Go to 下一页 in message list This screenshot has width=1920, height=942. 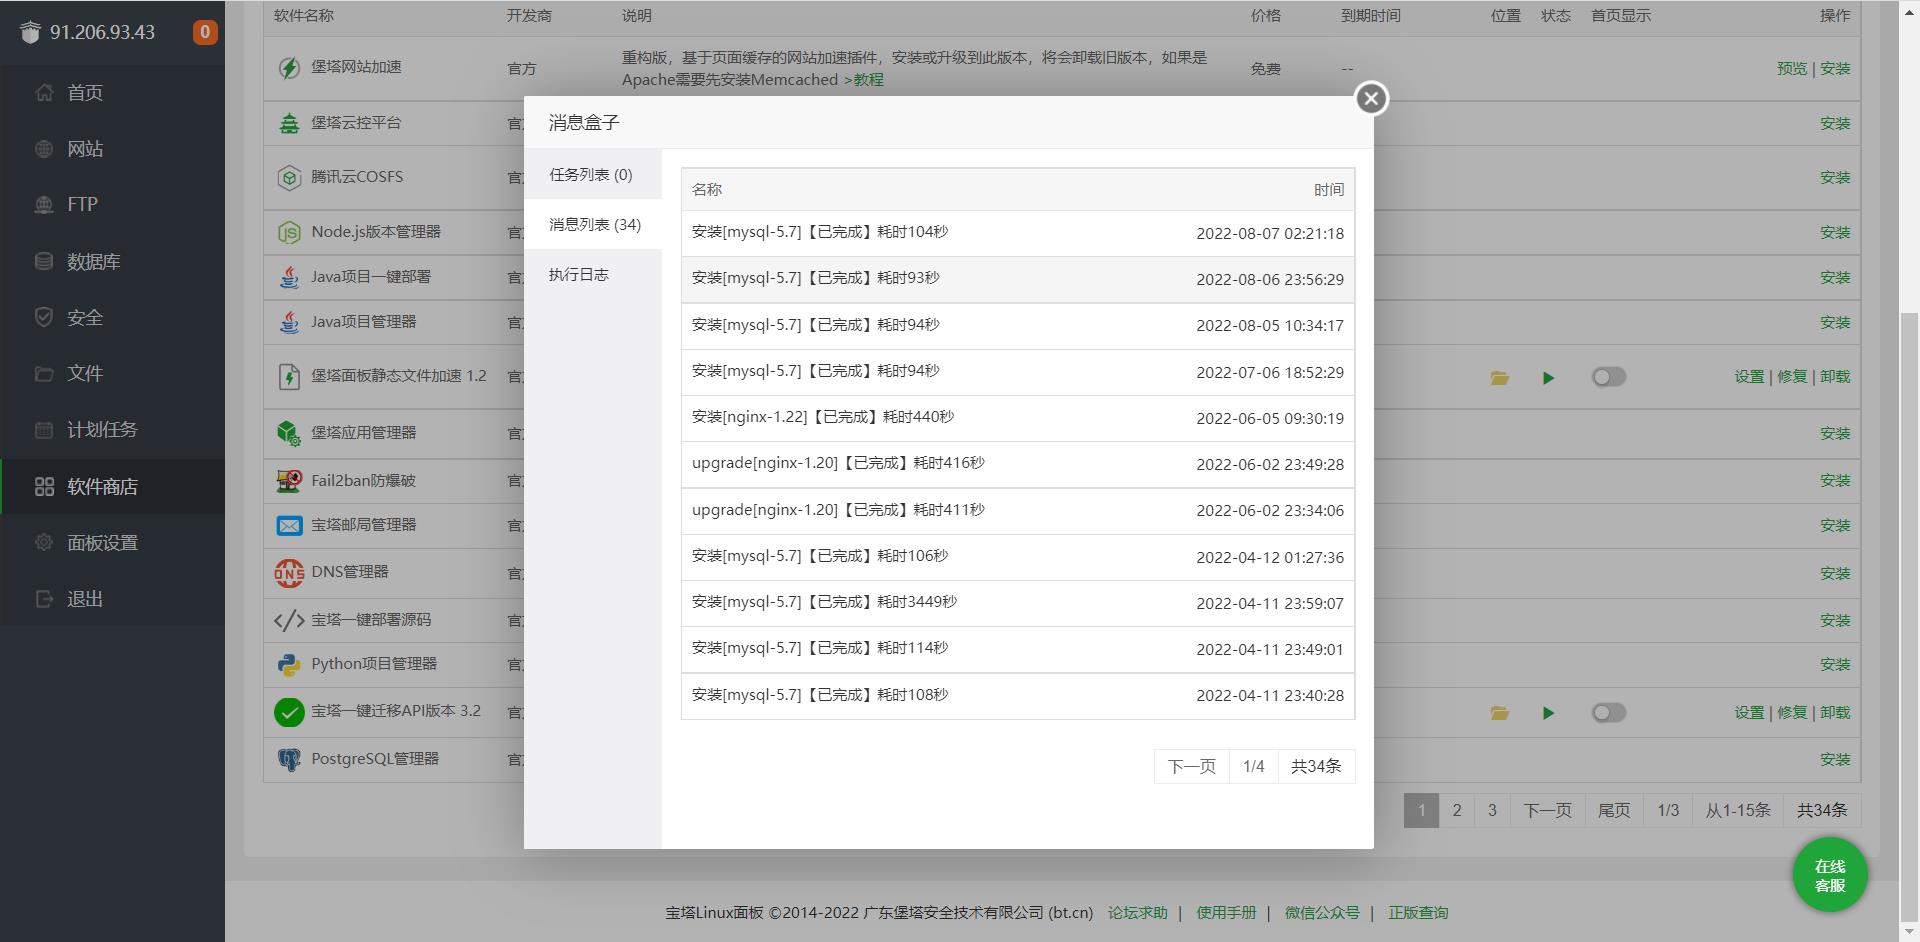[1191, 766]
